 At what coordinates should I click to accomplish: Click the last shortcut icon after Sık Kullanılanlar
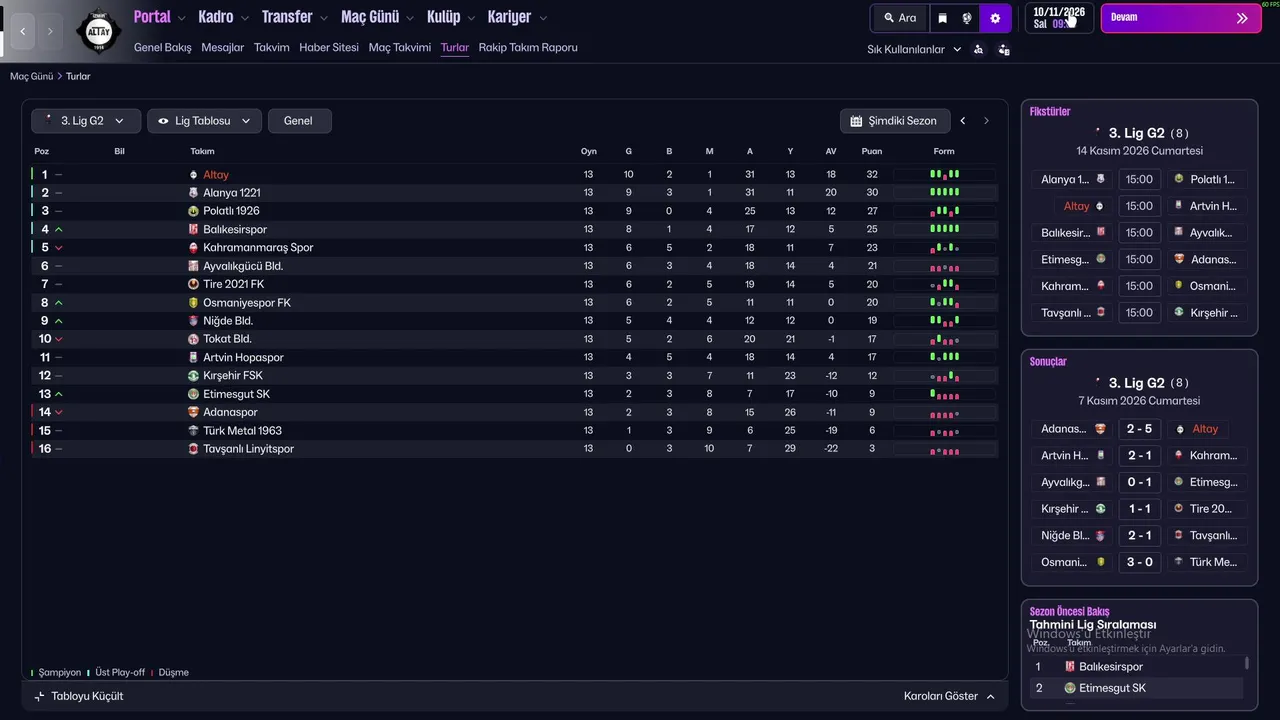1004,49
